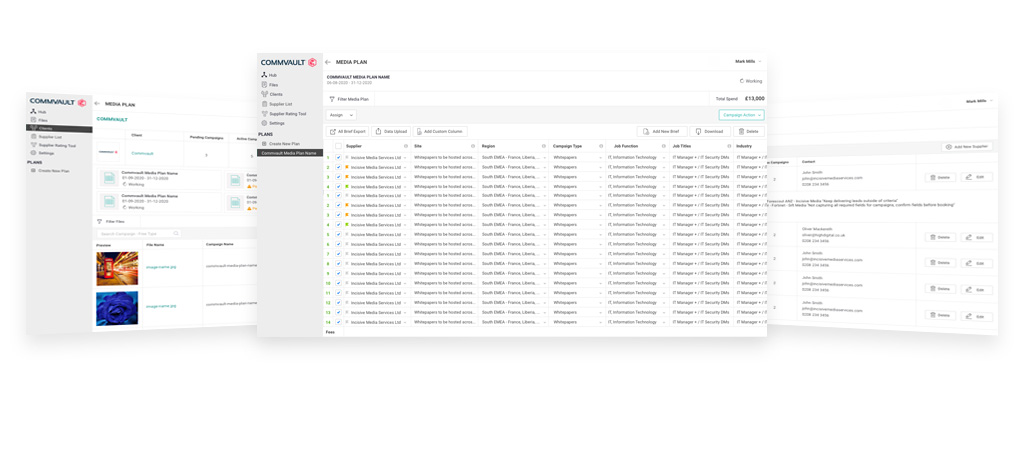This screenshot has height=450, width=1024.
Task: Toggle the checkbox in row 7
Action: tap(338, 253)
